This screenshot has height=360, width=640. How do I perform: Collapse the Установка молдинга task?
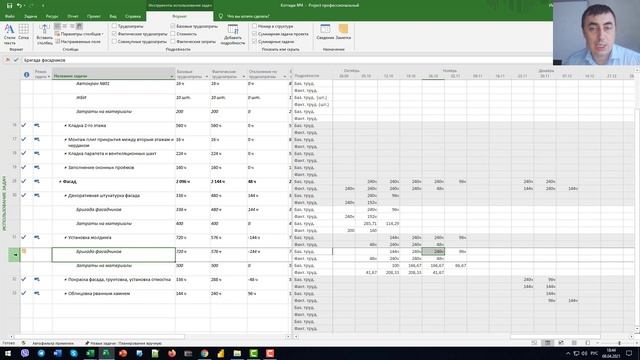click(65, 238)
